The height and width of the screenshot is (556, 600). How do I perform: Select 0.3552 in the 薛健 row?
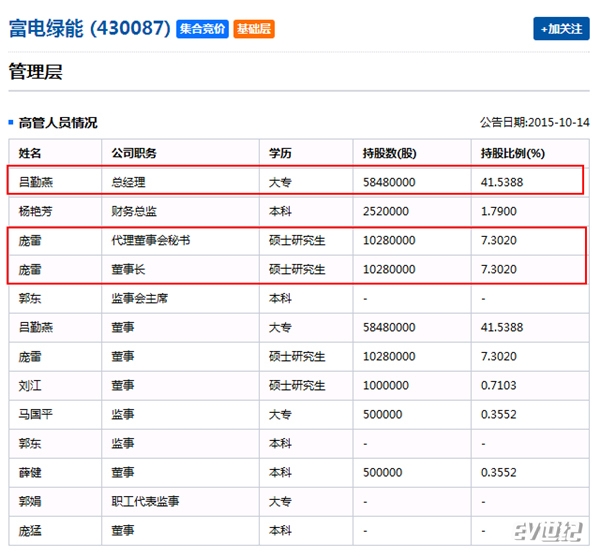[499, 473]
